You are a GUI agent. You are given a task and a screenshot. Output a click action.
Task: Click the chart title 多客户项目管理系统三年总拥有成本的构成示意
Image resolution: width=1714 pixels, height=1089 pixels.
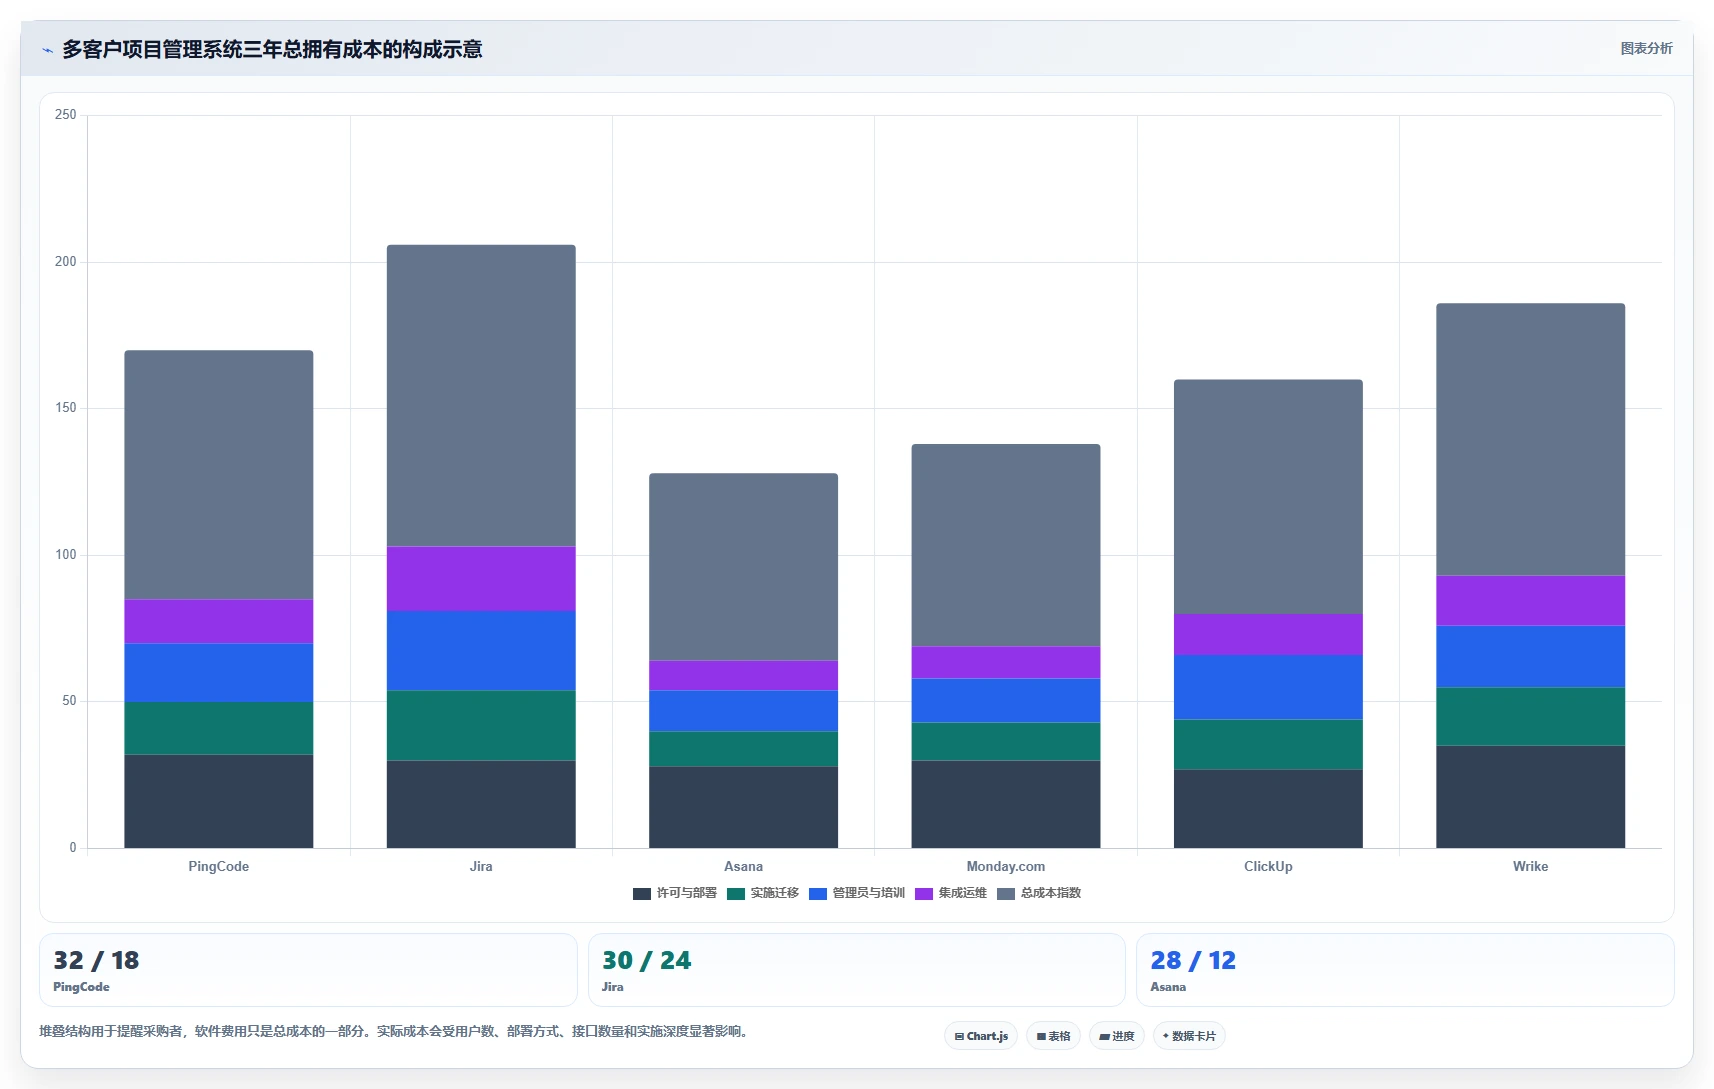(272, 49)
